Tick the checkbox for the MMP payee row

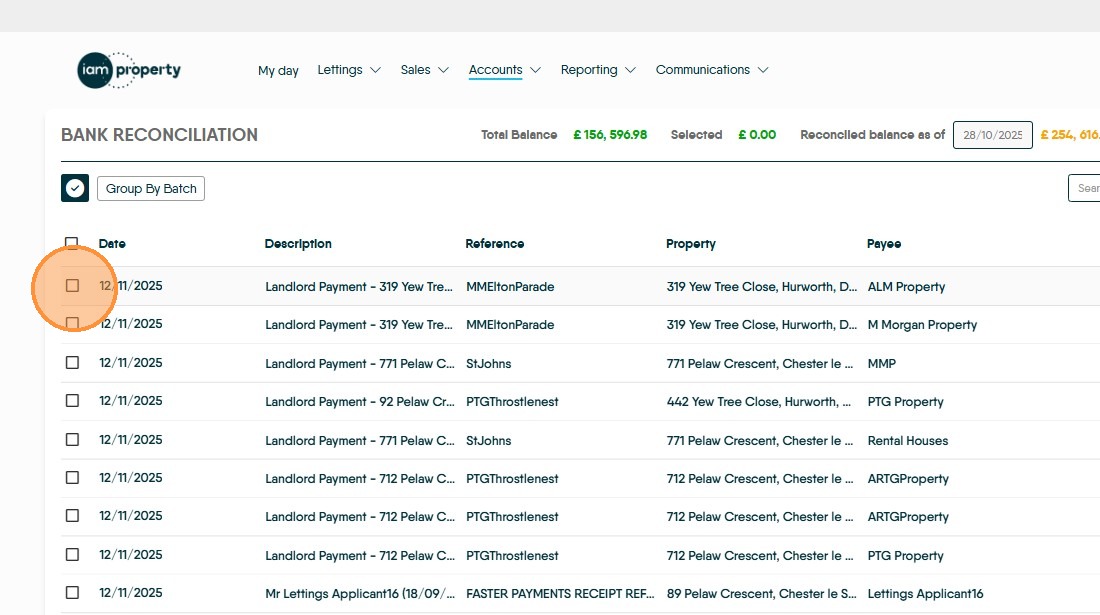coord(72,363)
